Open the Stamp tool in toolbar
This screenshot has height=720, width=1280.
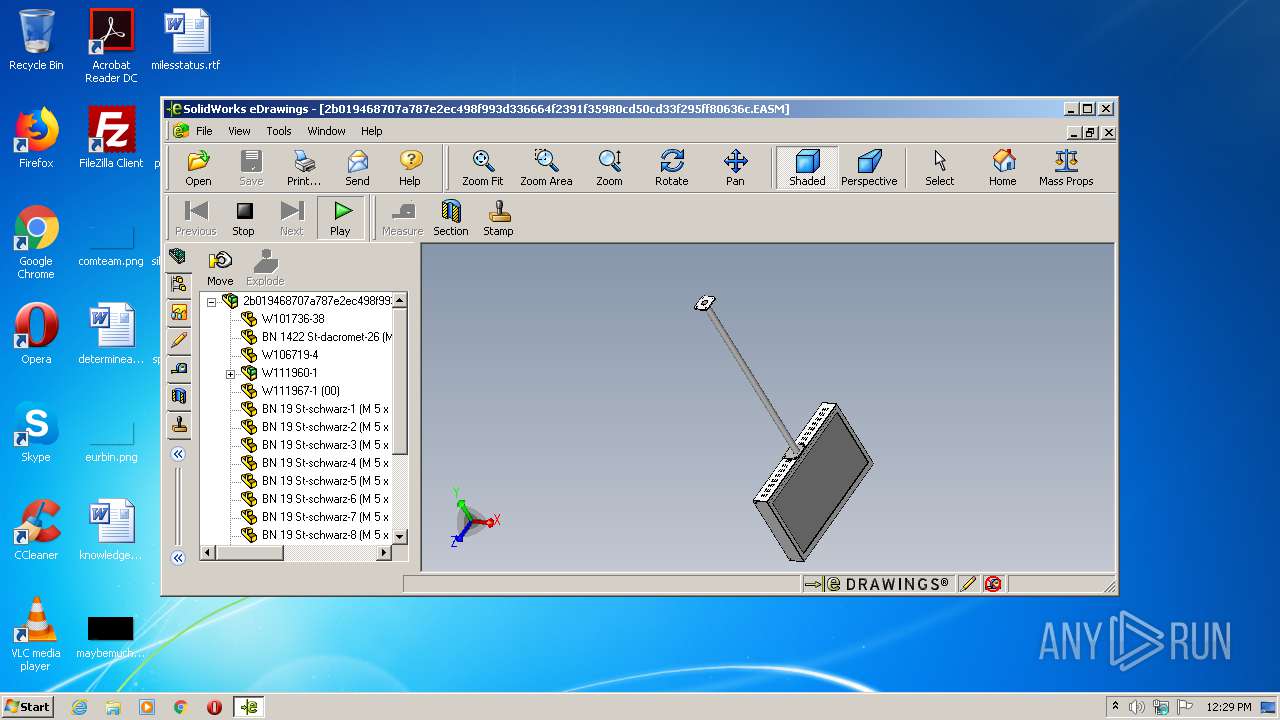pyautogui.click(x=498, y=218)
